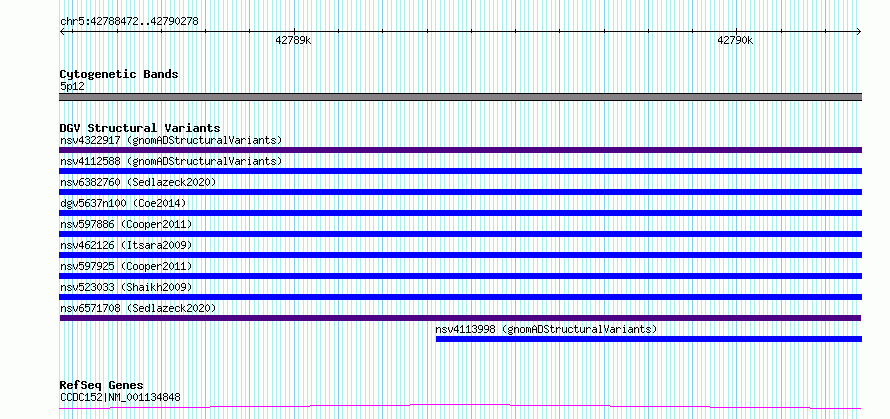Click the purple bar for nsv4322917
Image resolution: width=890 pixels, height=419 pixels.
[460, 150]
